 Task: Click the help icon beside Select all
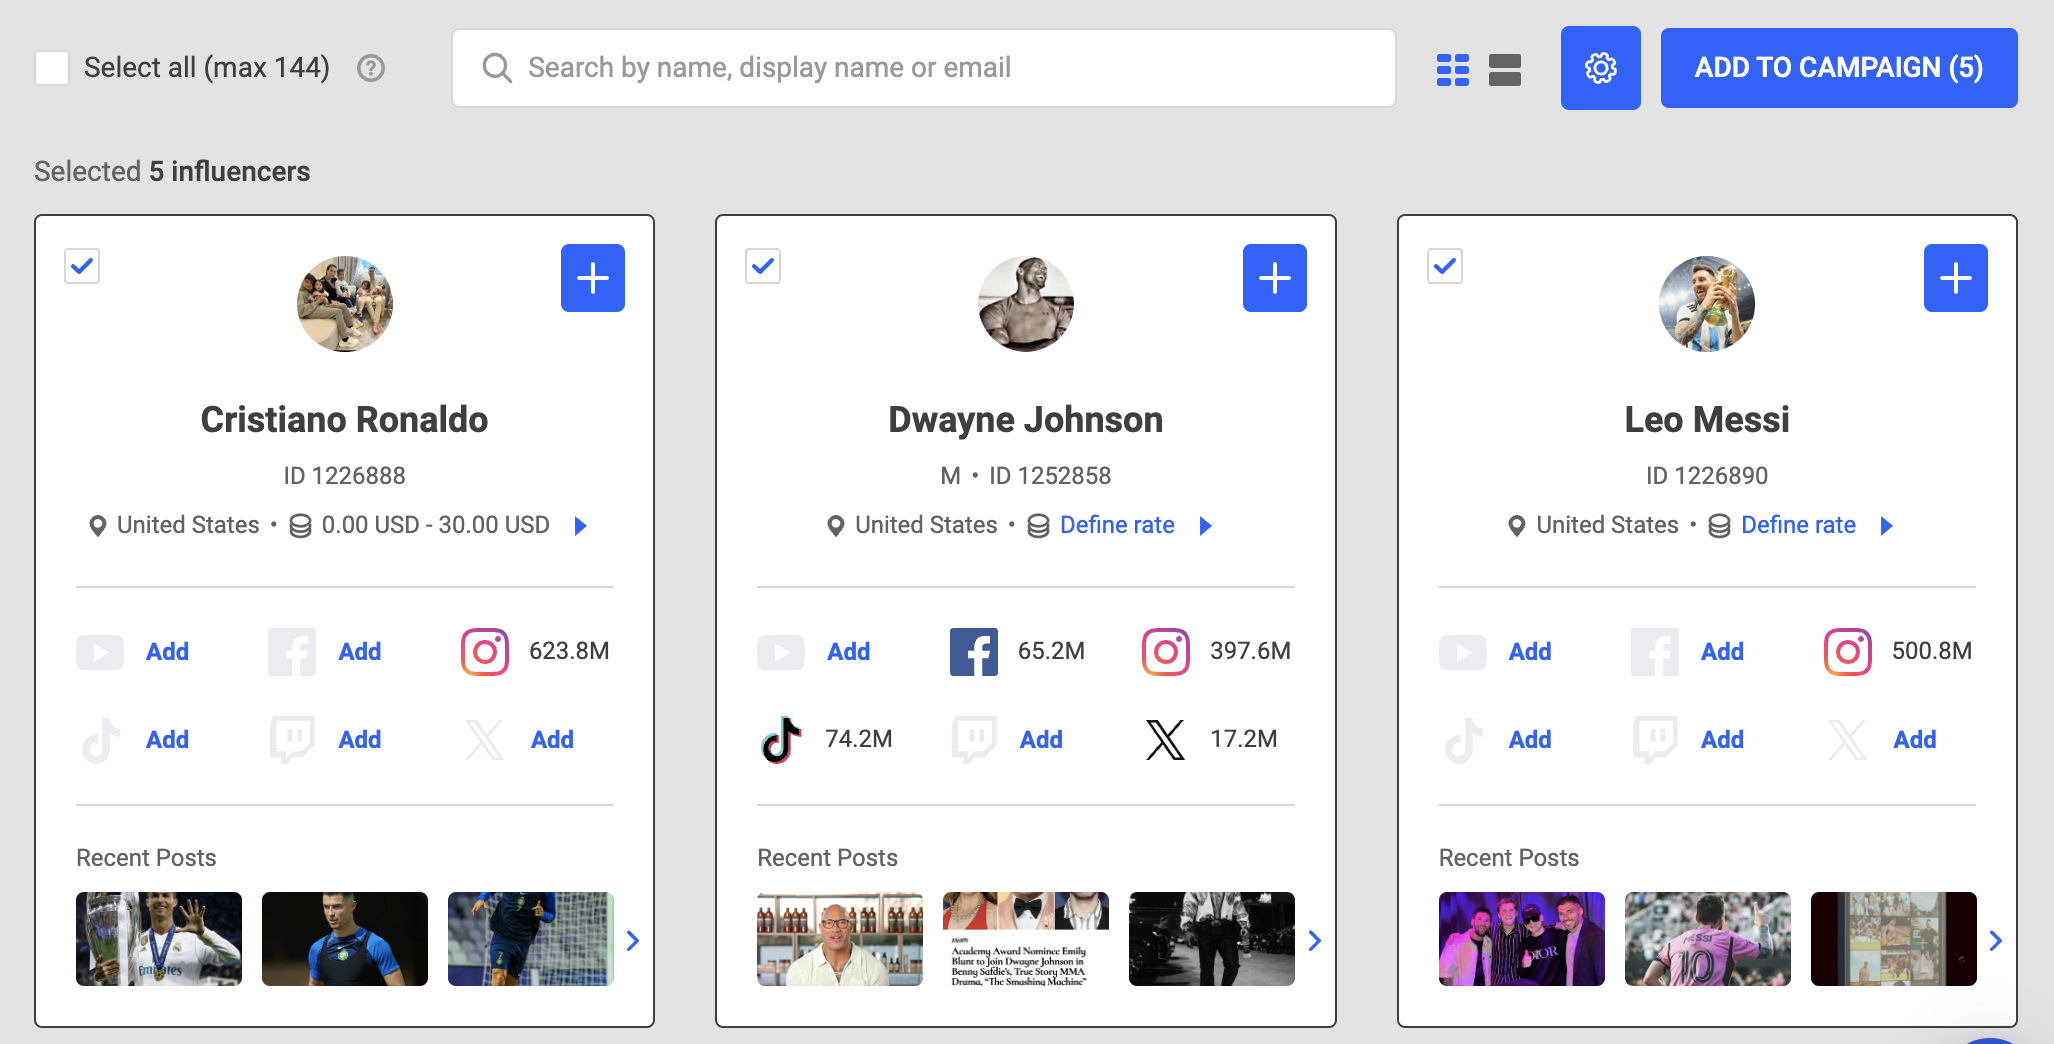coord(371,68)
